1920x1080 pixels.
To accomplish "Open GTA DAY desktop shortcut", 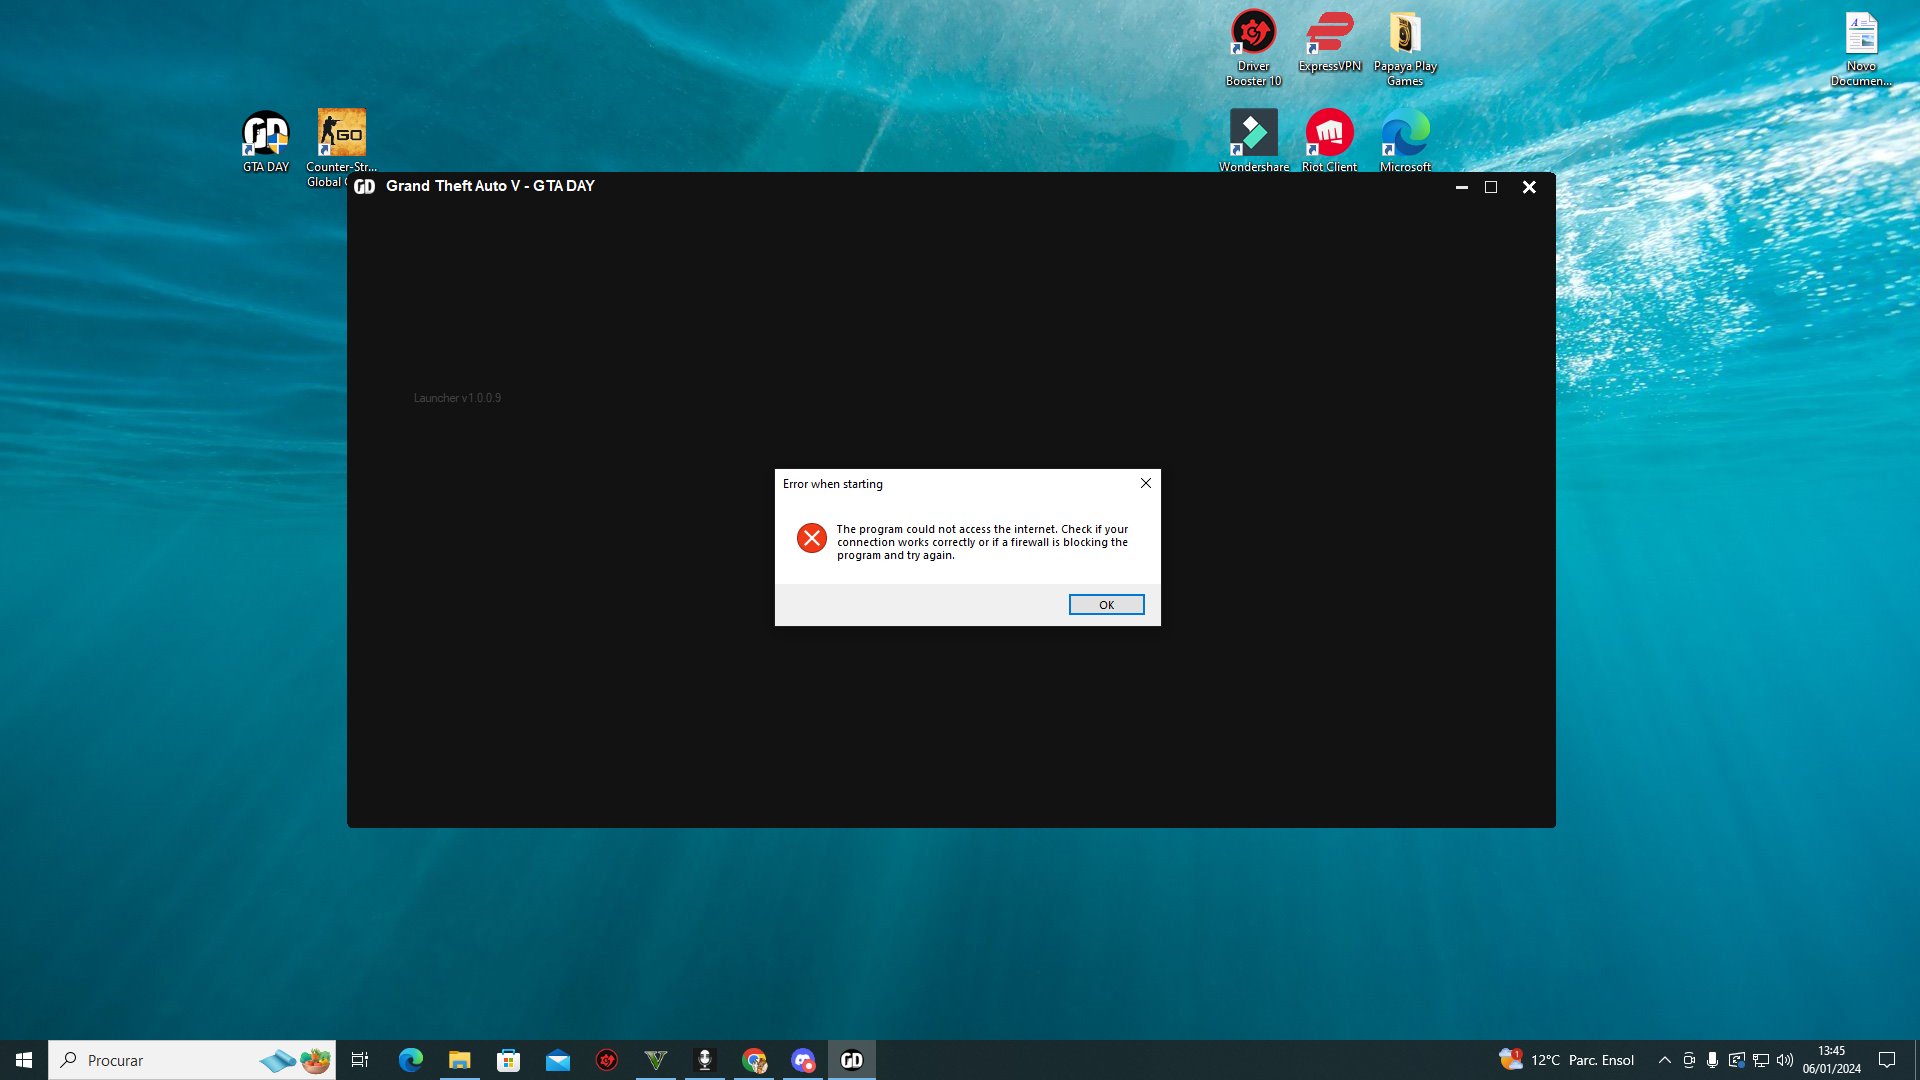I will point(265,135).
